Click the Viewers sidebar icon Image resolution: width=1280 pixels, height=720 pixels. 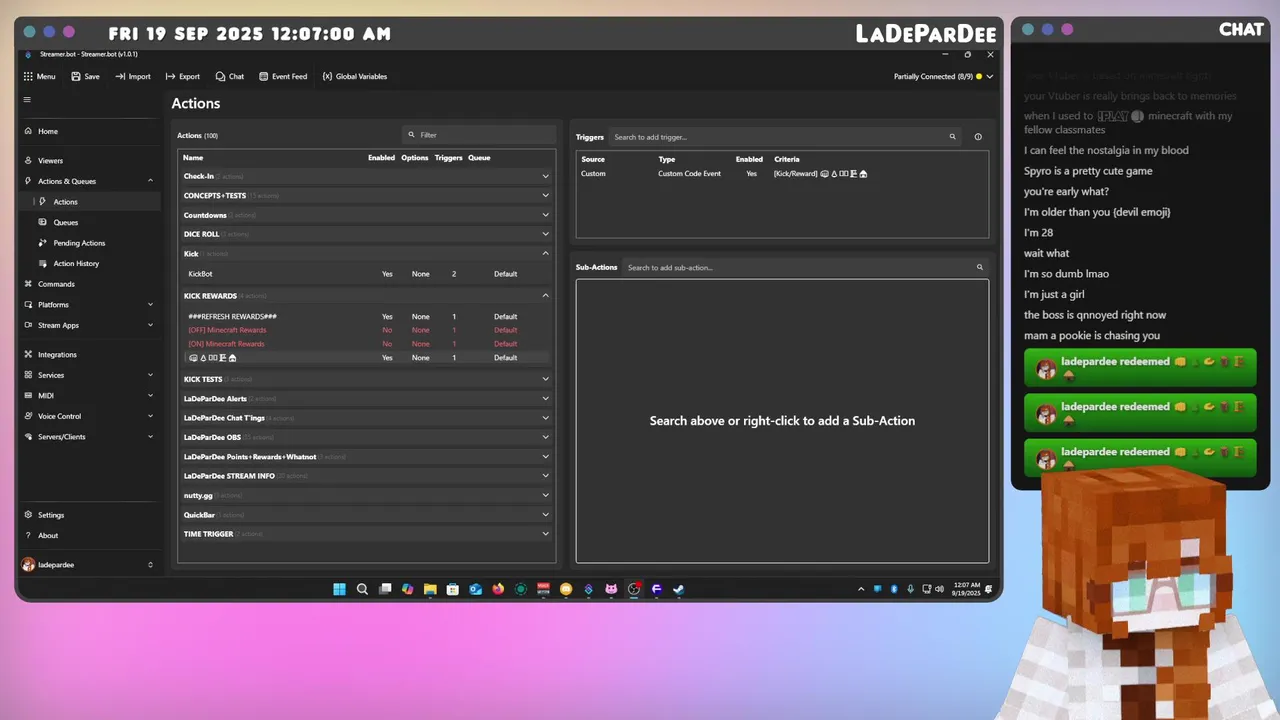pyautogui.click(x=28, y=160)
